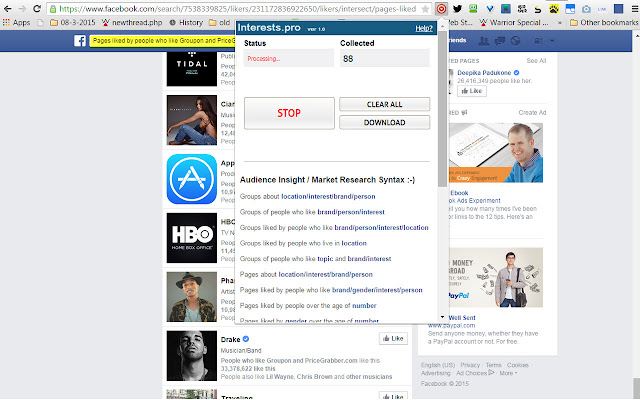The width and height of the screenshot is (640, 400).
Task: Click the green robot extension icon
Action: 473,9
